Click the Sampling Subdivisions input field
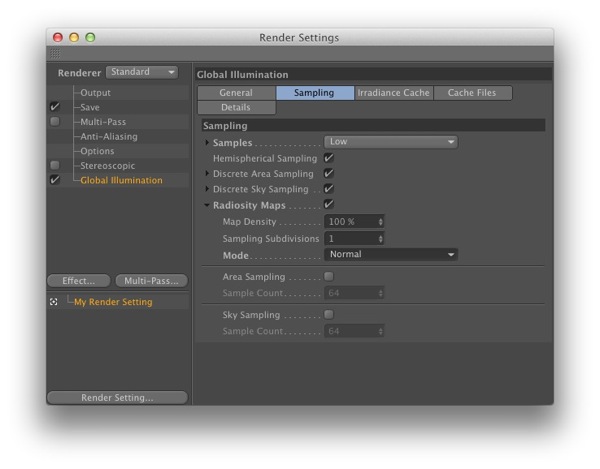This screenshot has width=600, height=469. [x=350, y=239]
